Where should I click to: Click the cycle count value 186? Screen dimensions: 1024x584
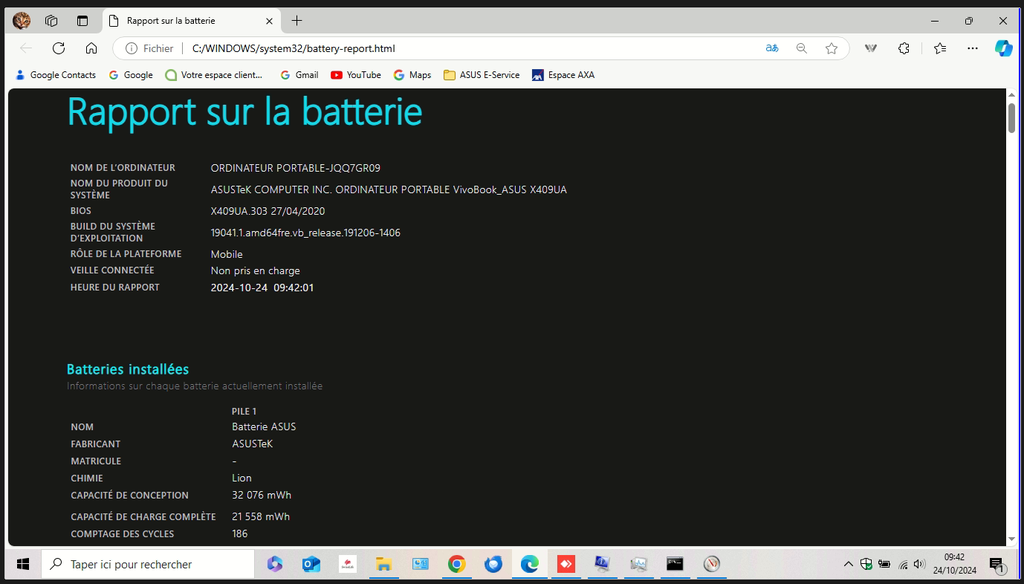[240, 534]
